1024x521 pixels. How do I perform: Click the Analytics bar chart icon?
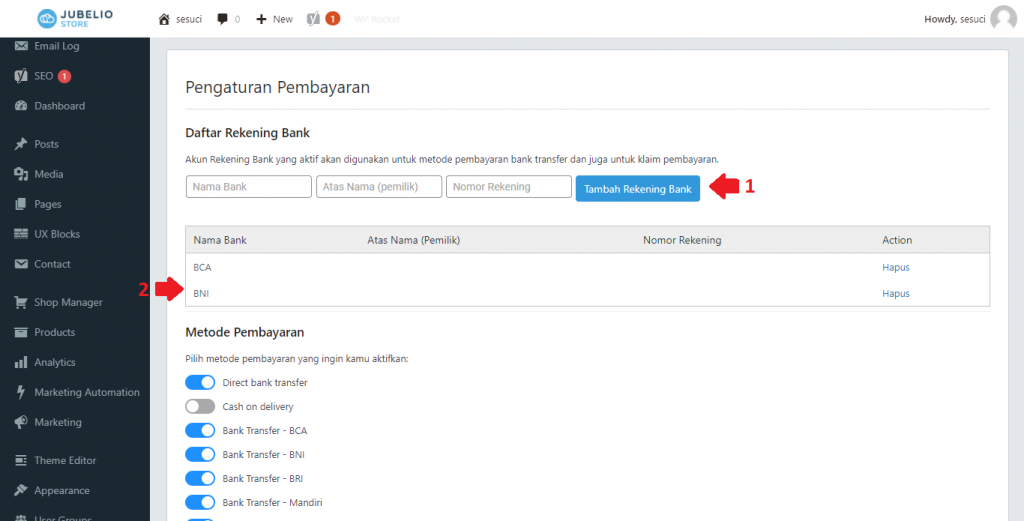pyautogui.click(x=21, y=362)
